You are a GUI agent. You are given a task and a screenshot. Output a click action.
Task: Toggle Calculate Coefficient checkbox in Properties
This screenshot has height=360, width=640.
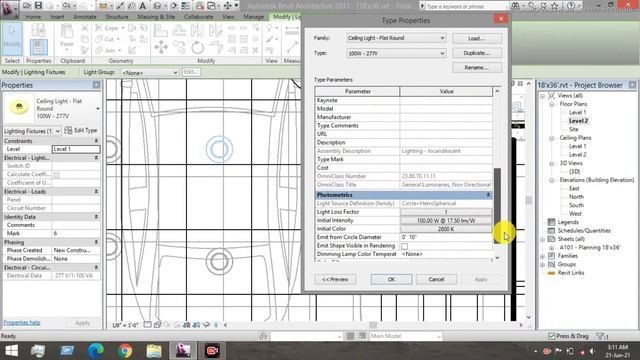click(56, 175)
